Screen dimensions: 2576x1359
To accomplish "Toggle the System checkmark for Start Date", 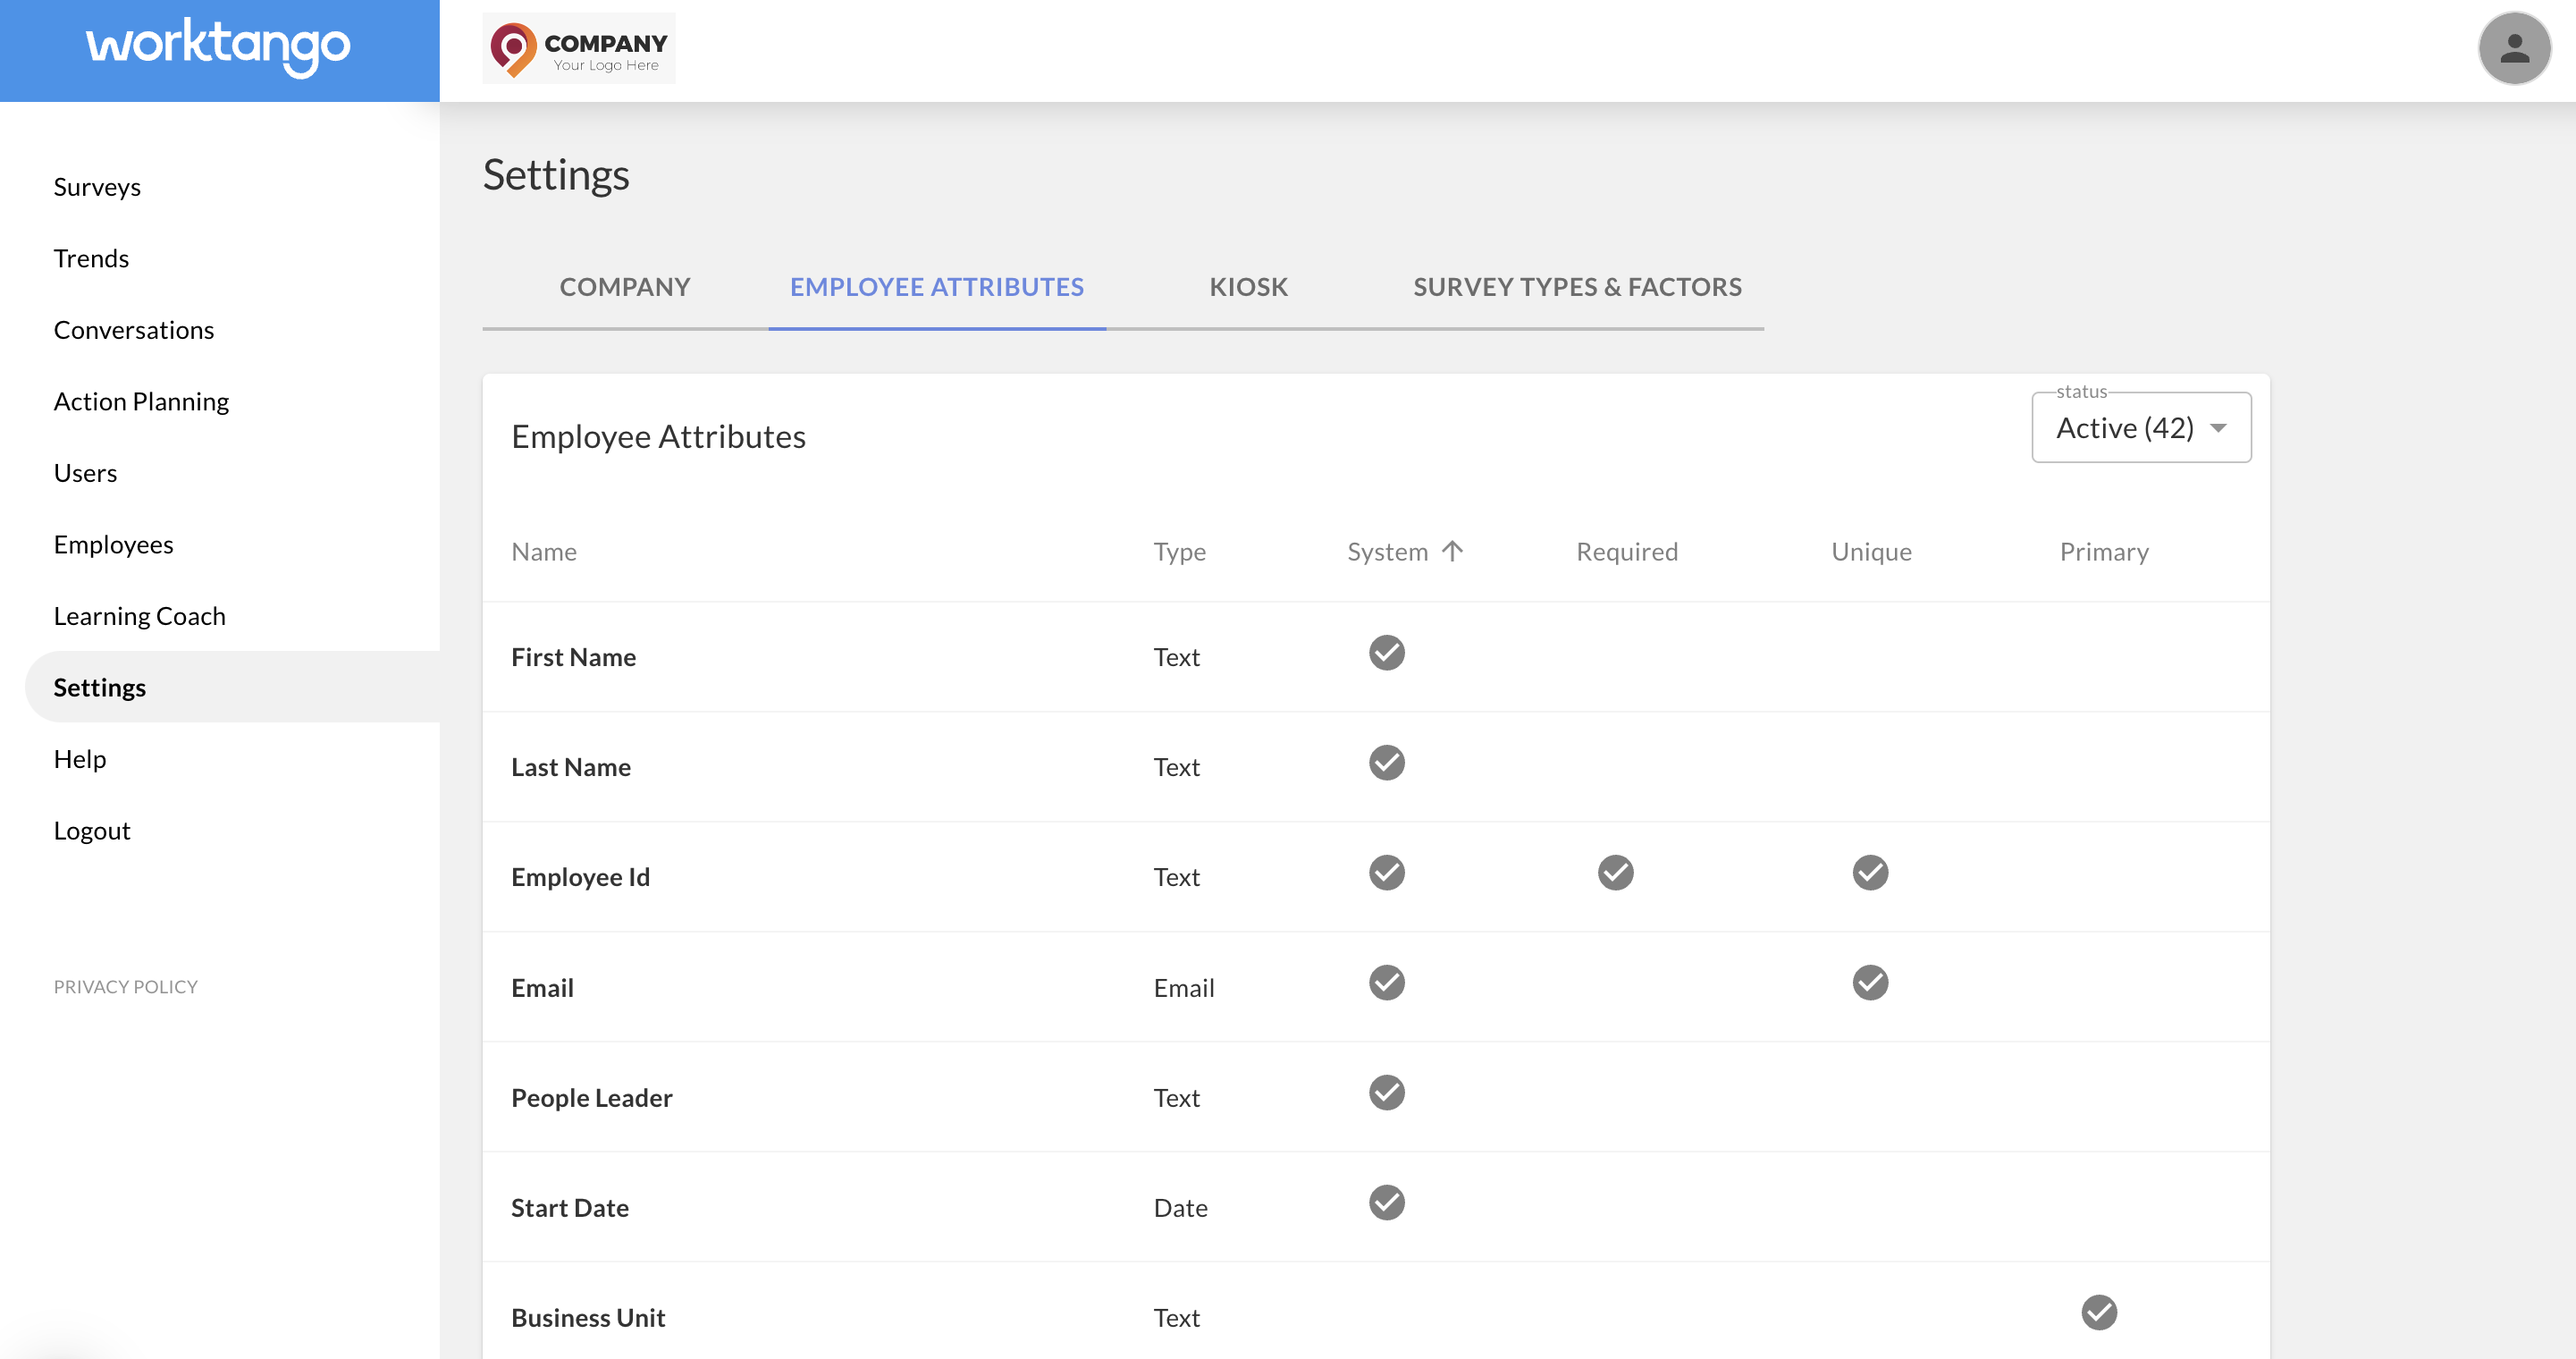I will tap(1386, 1203).
